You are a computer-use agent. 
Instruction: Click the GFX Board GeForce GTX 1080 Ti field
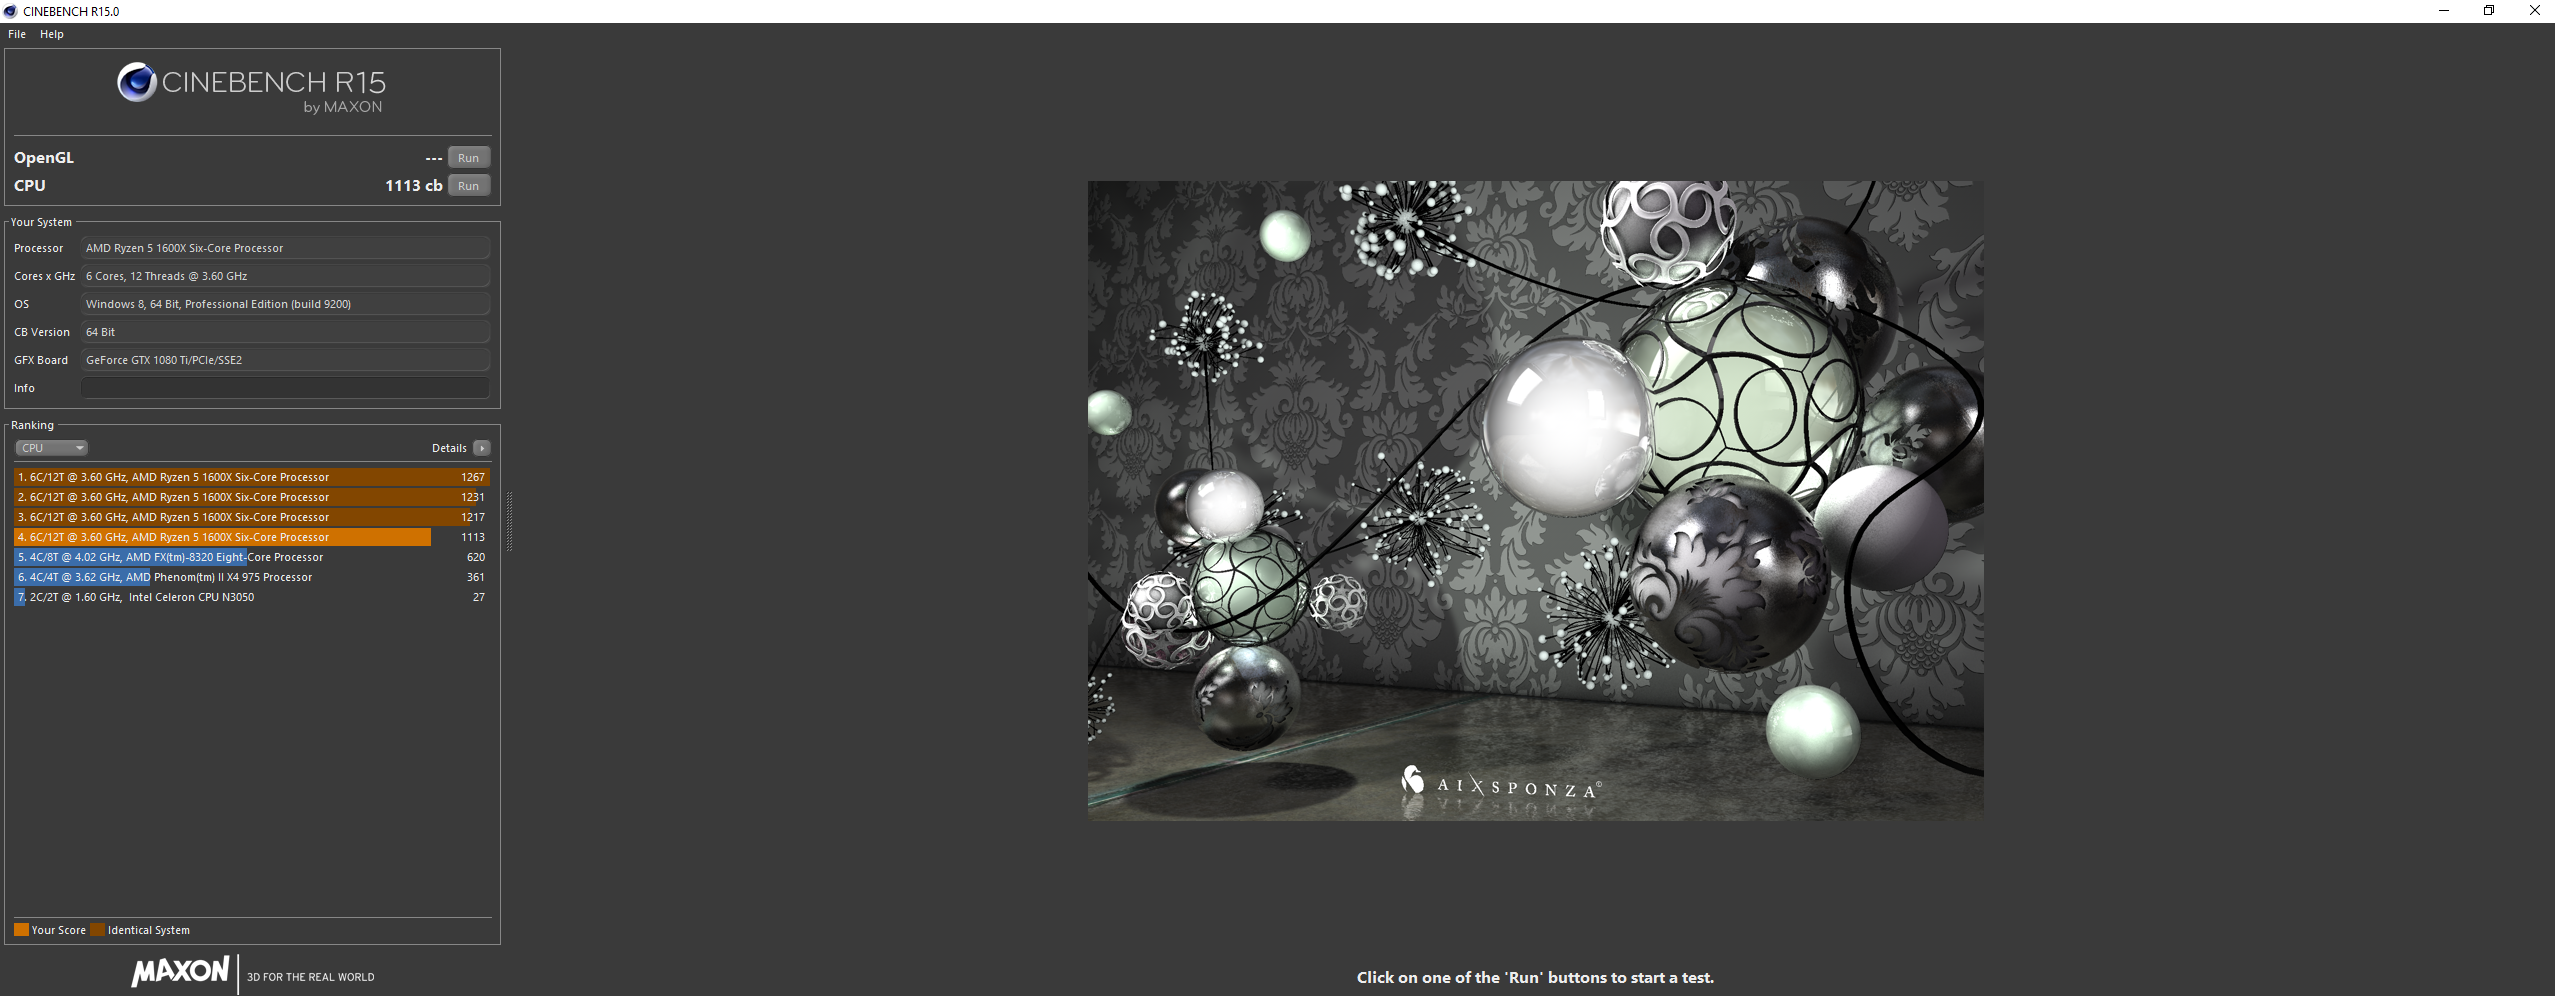(x=285, y=360)
